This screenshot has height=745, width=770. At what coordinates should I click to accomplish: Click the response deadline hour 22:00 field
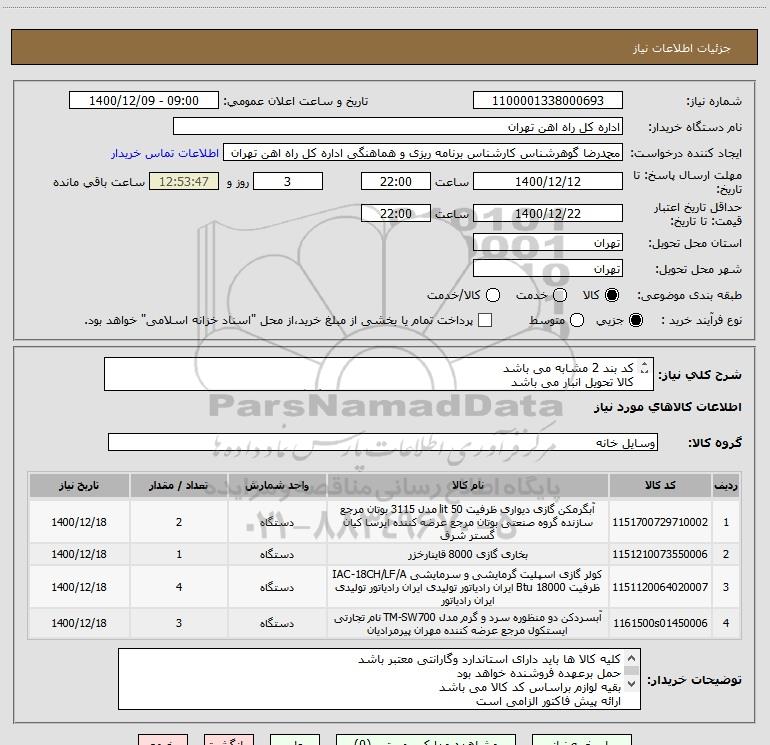click(x=396, y=181)
